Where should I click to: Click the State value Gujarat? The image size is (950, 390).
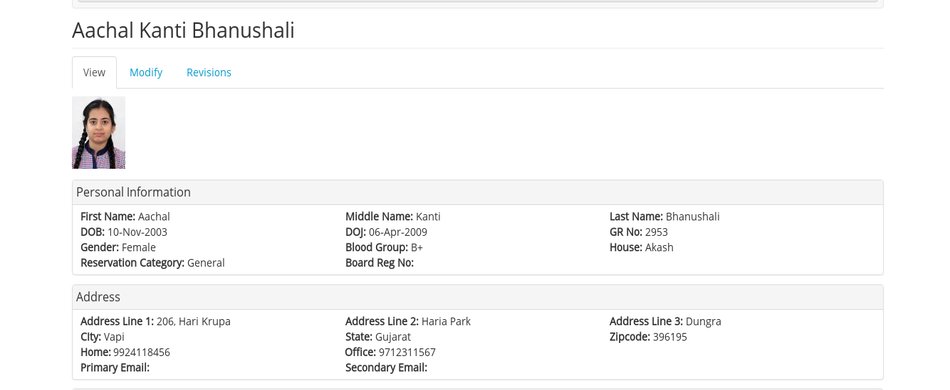[393, 337]
